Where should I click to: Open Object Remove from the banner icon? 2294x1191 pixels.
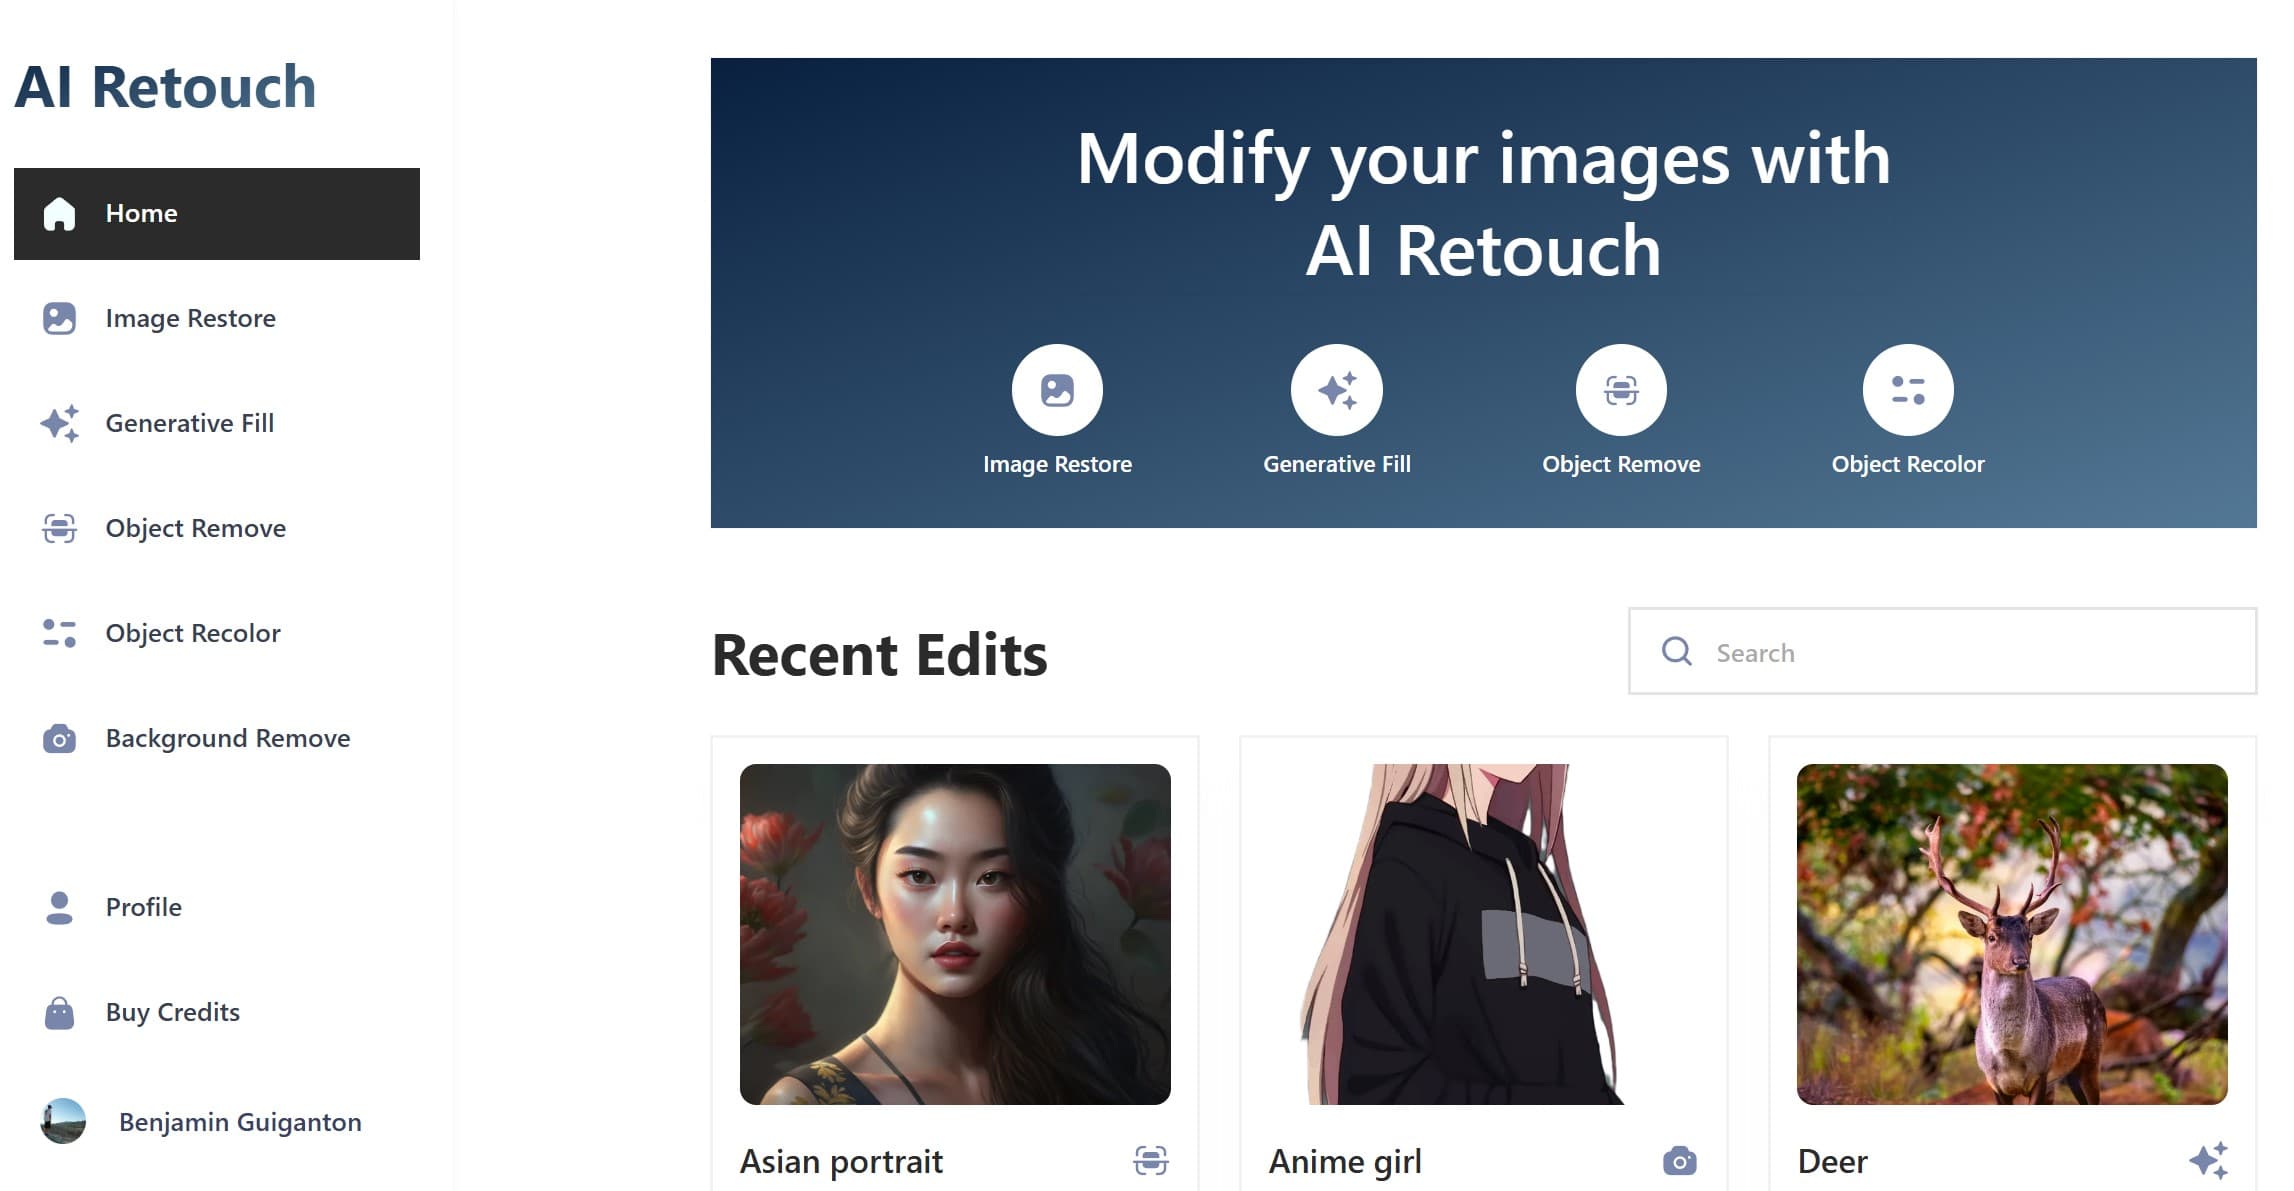(1621, 388)
